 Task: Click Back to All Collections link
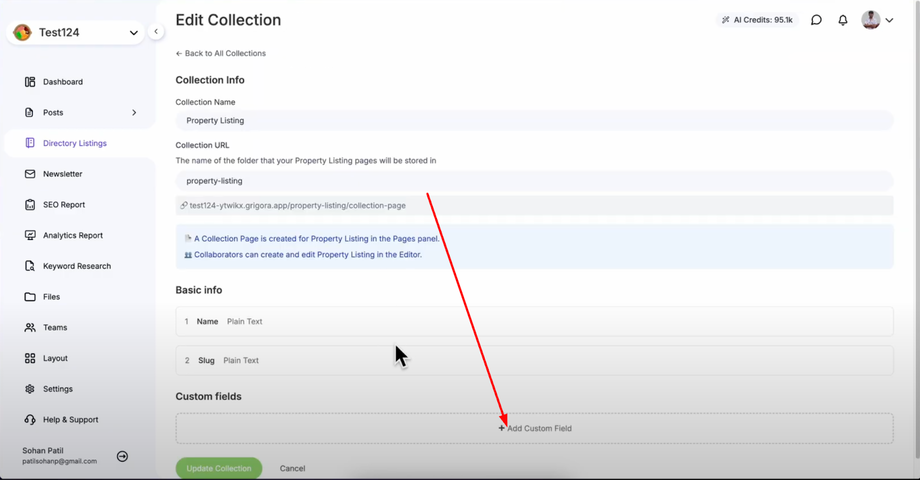point(221,53)
